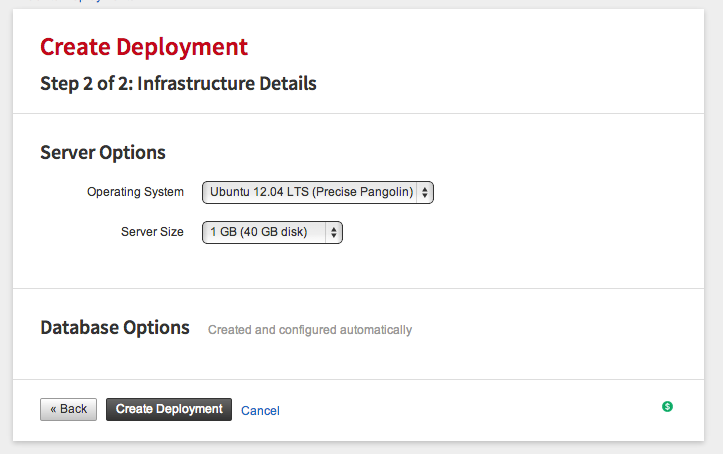
Task: Click 'Created and configured automatically' note
Action: (x=310, y=330)
